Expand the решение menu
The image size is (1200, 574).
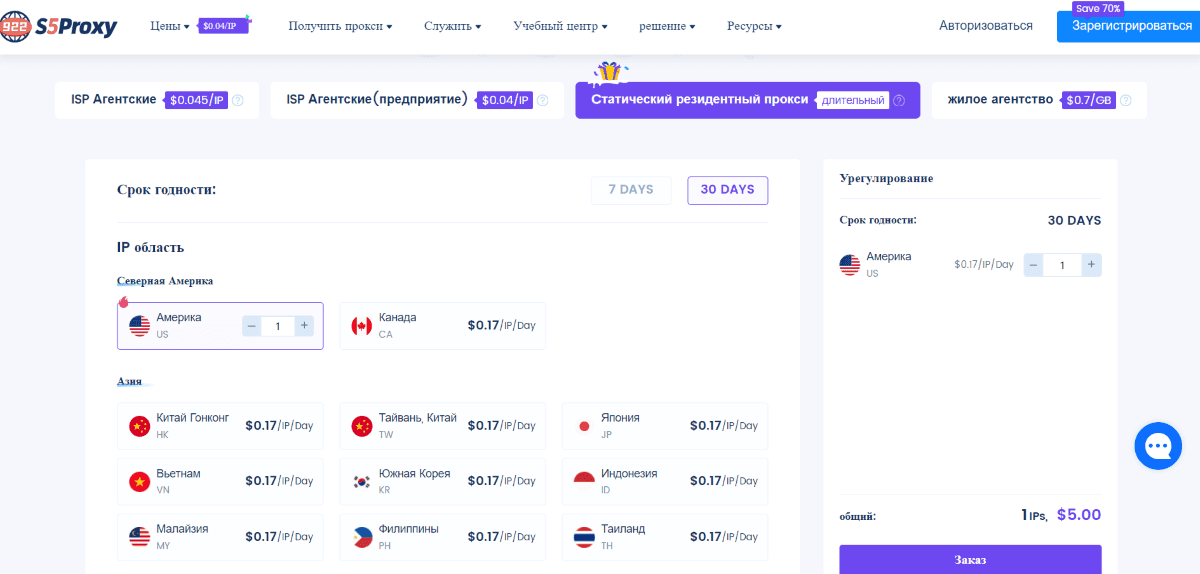click(667, 26)
